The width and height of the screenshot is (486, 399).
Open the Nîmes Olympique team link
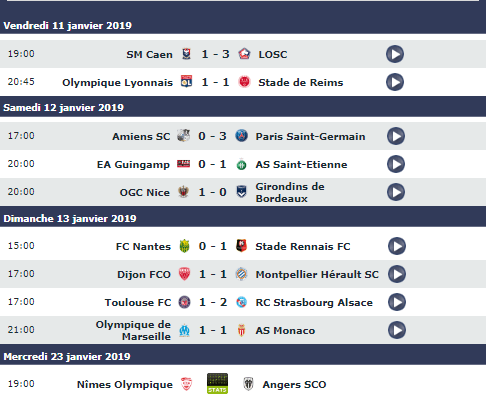125,384
